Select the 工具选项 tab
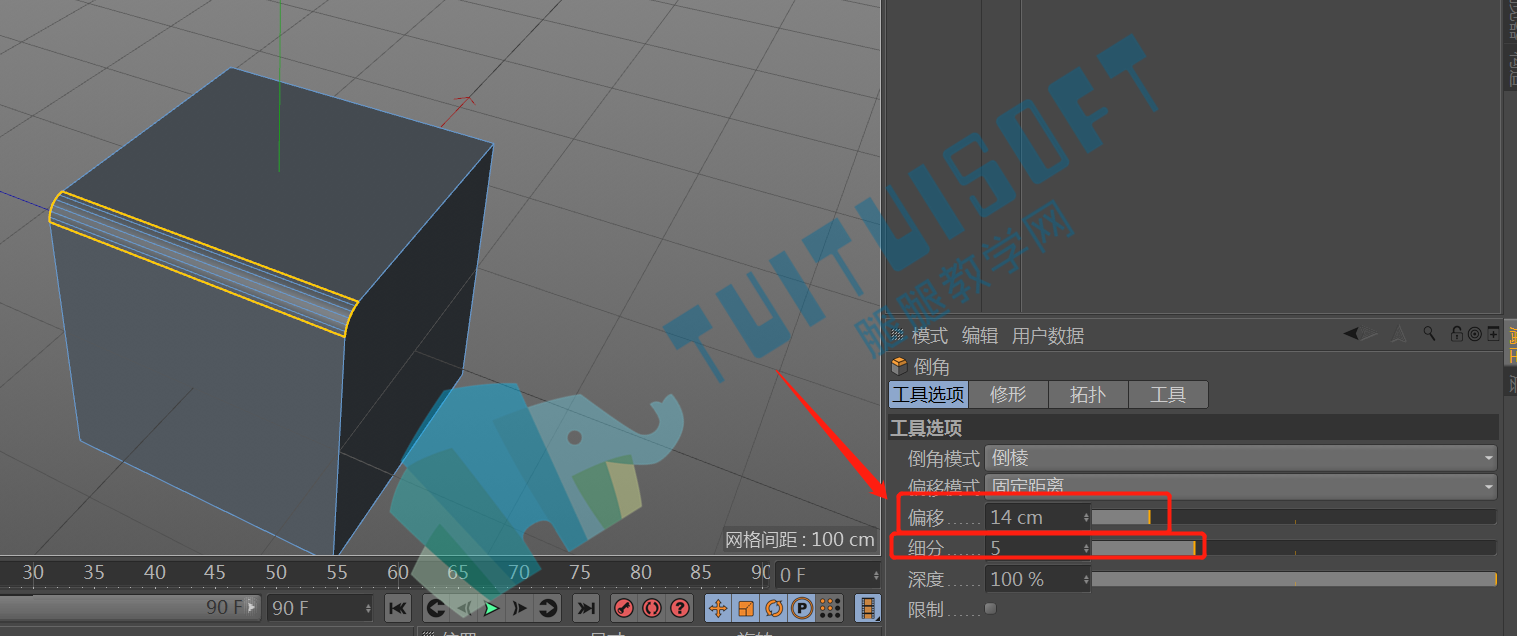Screen dimensions: 1517x636 tap(928, 394)
